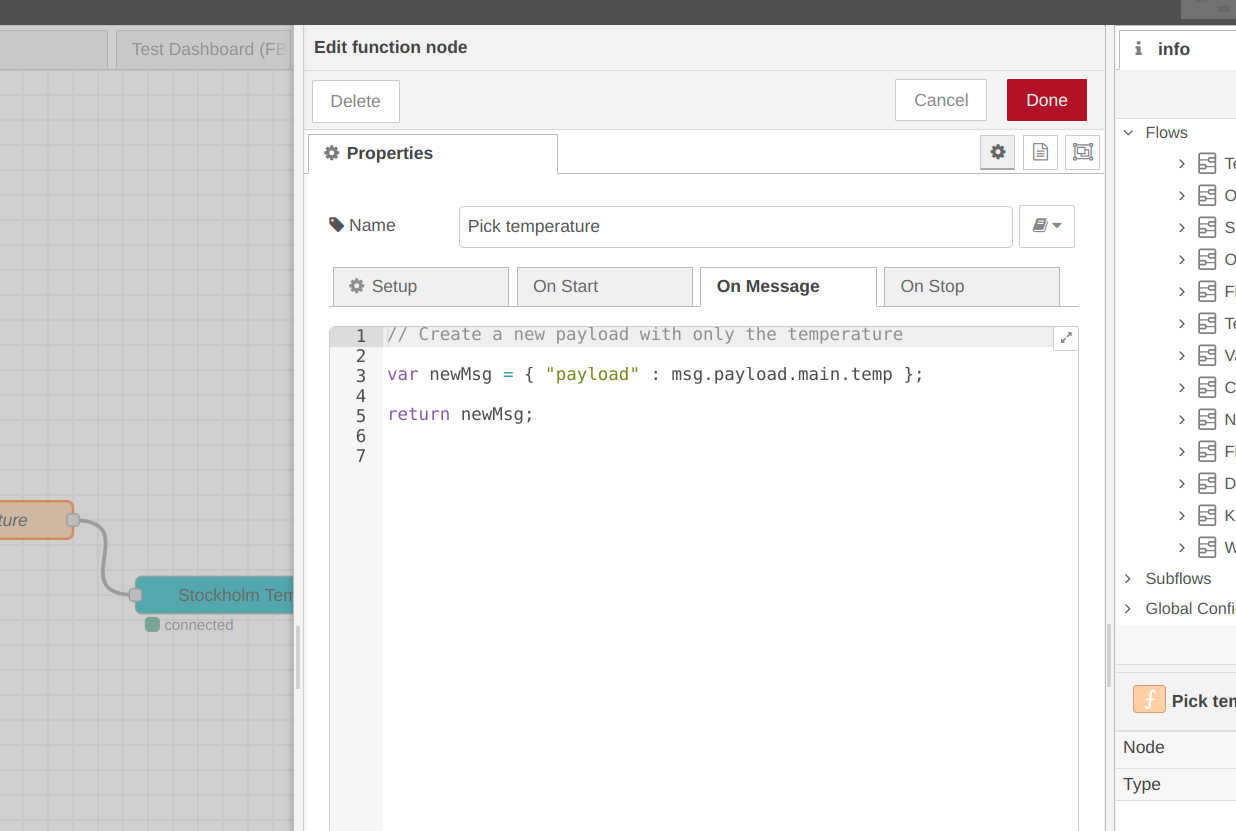This screenshot has height=831, width=1236.
Task: Switch to the On Stop tab
Action: pos(972,286)
